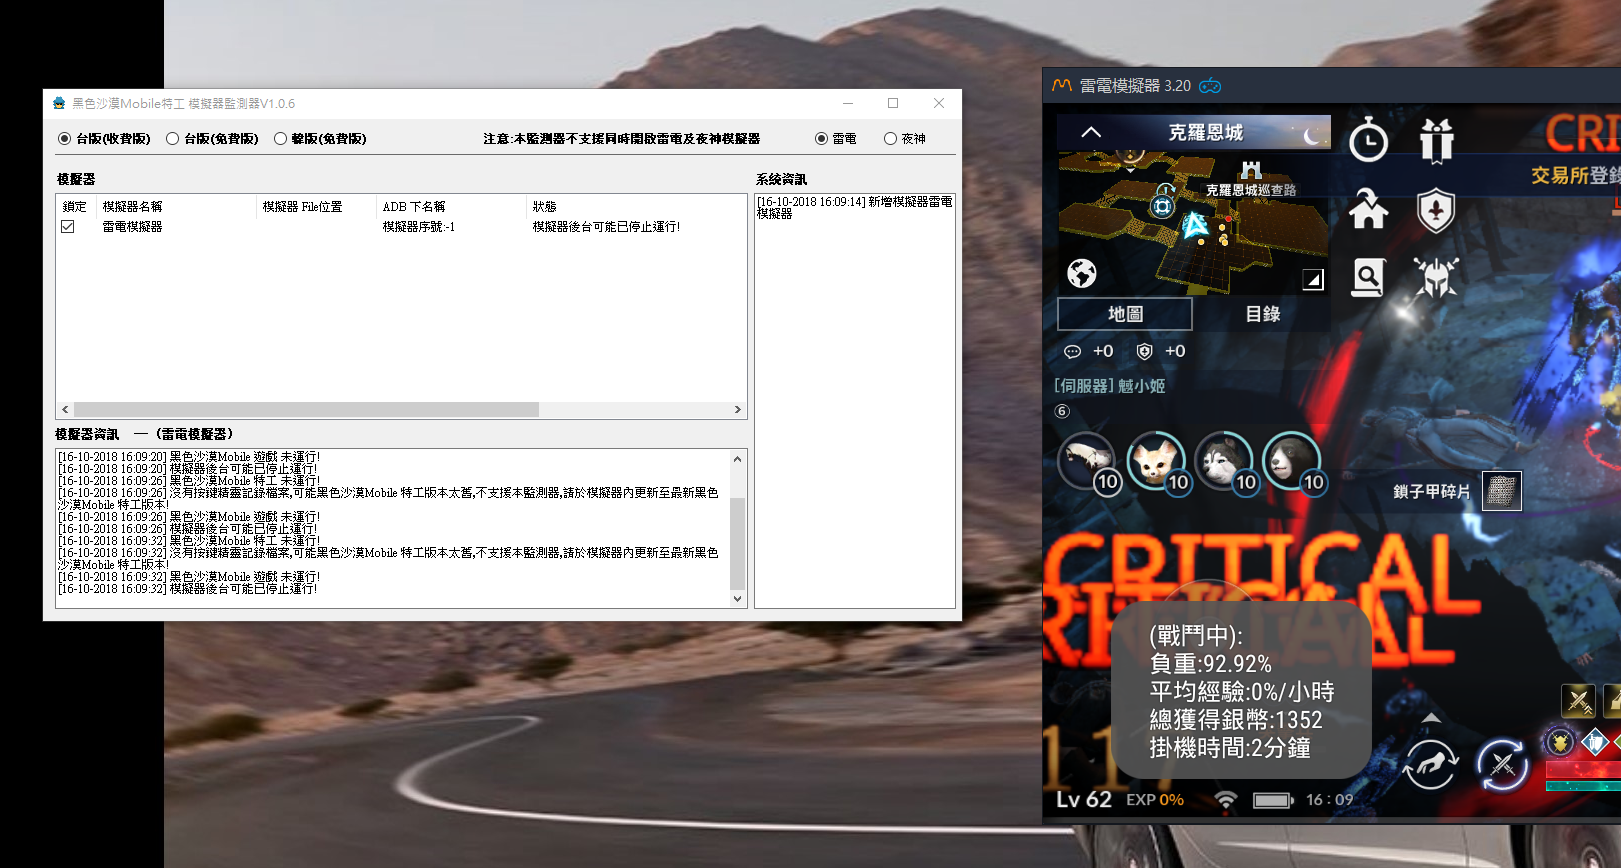
Task: Click the log panel vertical scrollbar thumb
Action: point(738,543)
